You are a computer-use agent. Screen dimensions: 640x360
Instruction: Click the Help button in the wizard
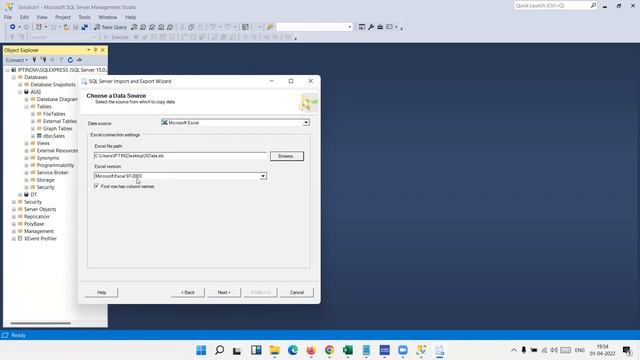101,292
